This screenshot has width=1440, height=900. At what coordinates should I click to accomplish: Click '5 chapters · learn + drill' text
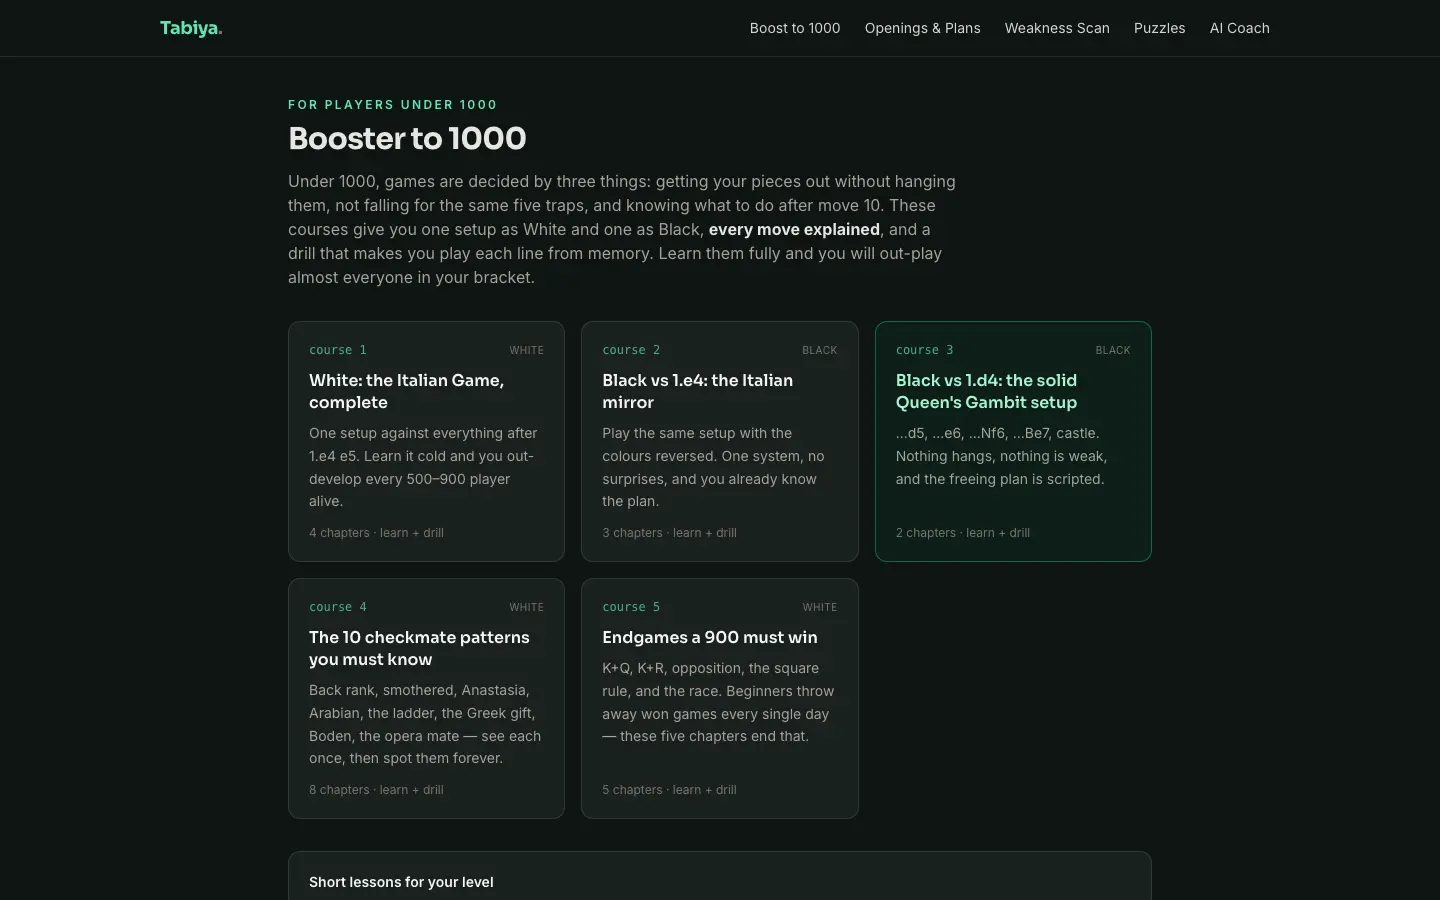click(669, 790)
